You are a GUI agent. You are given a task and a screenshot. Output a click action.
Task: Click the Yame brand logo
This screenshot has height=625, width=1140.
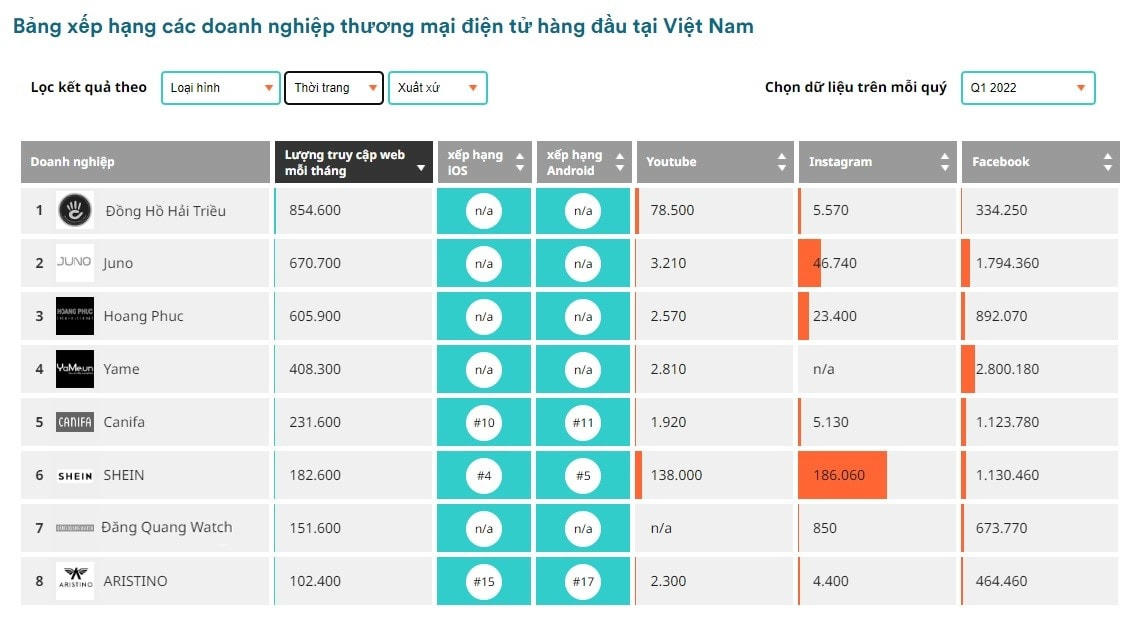(75, 369)
